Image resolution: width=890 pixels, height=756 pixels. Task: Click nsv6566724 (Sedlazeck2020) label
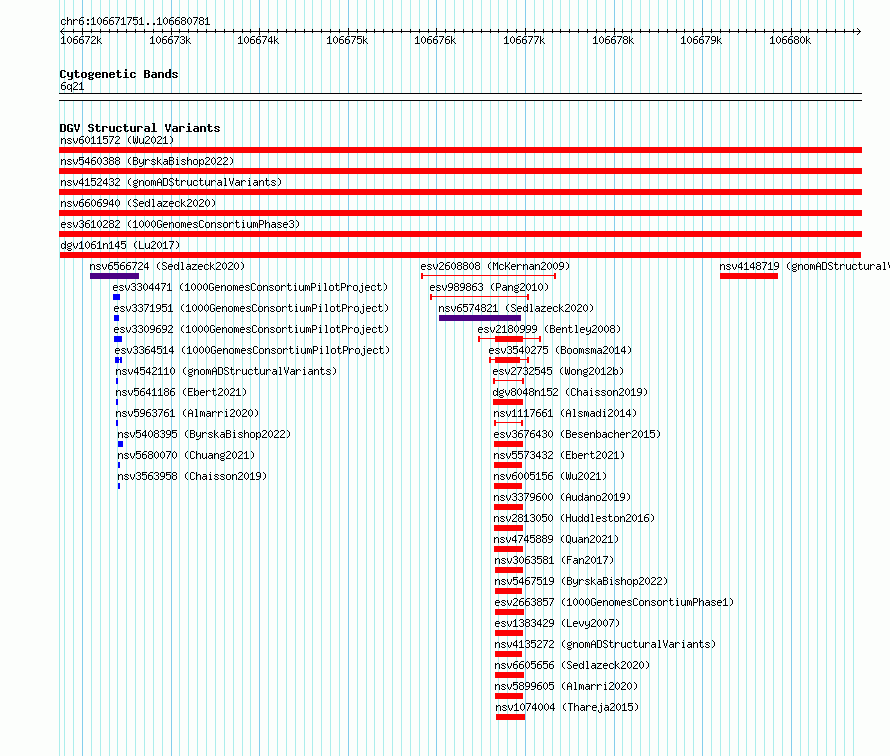[167, 266]
